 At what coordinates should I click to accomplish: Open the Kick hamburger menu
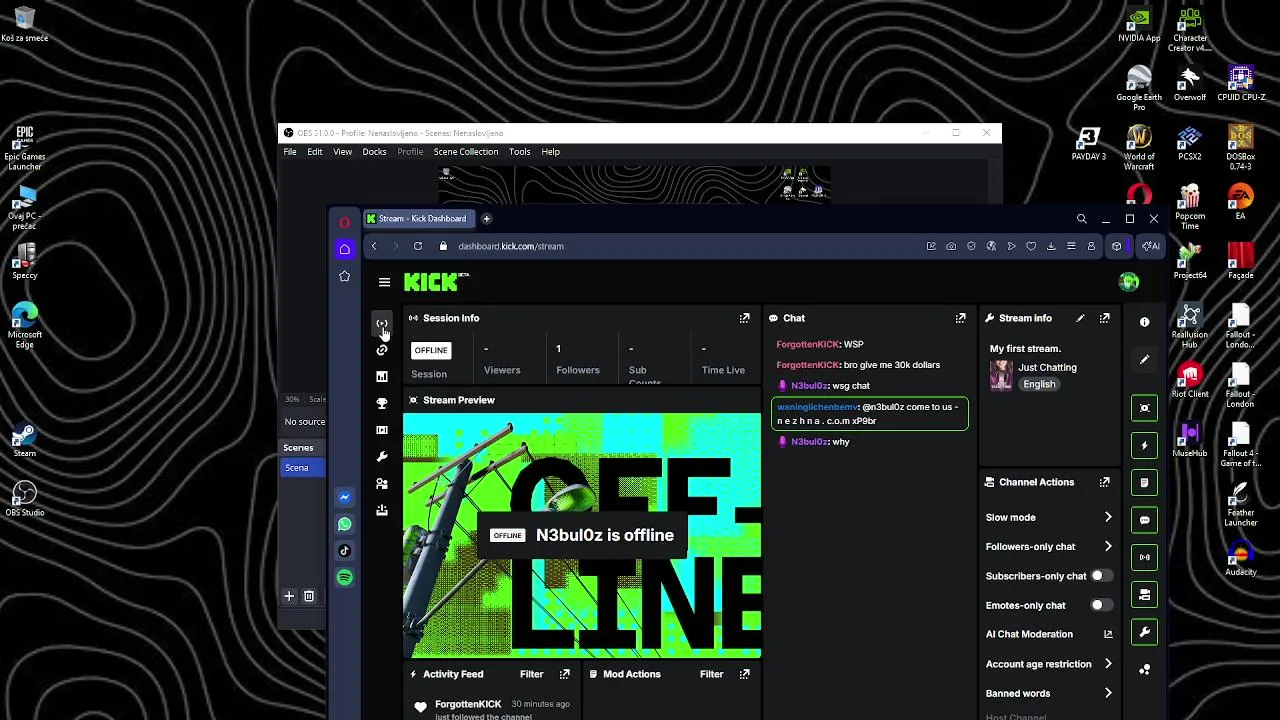(384, 283)
